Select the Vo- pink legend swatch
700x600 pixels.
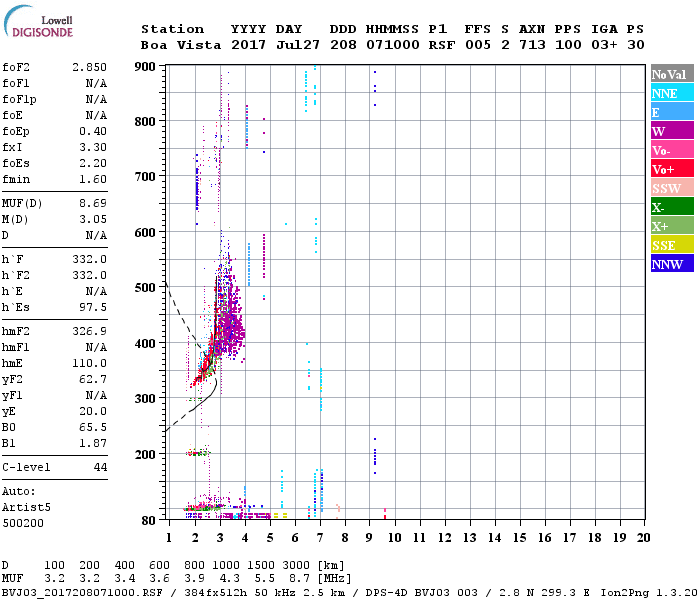tap(672, 150)
